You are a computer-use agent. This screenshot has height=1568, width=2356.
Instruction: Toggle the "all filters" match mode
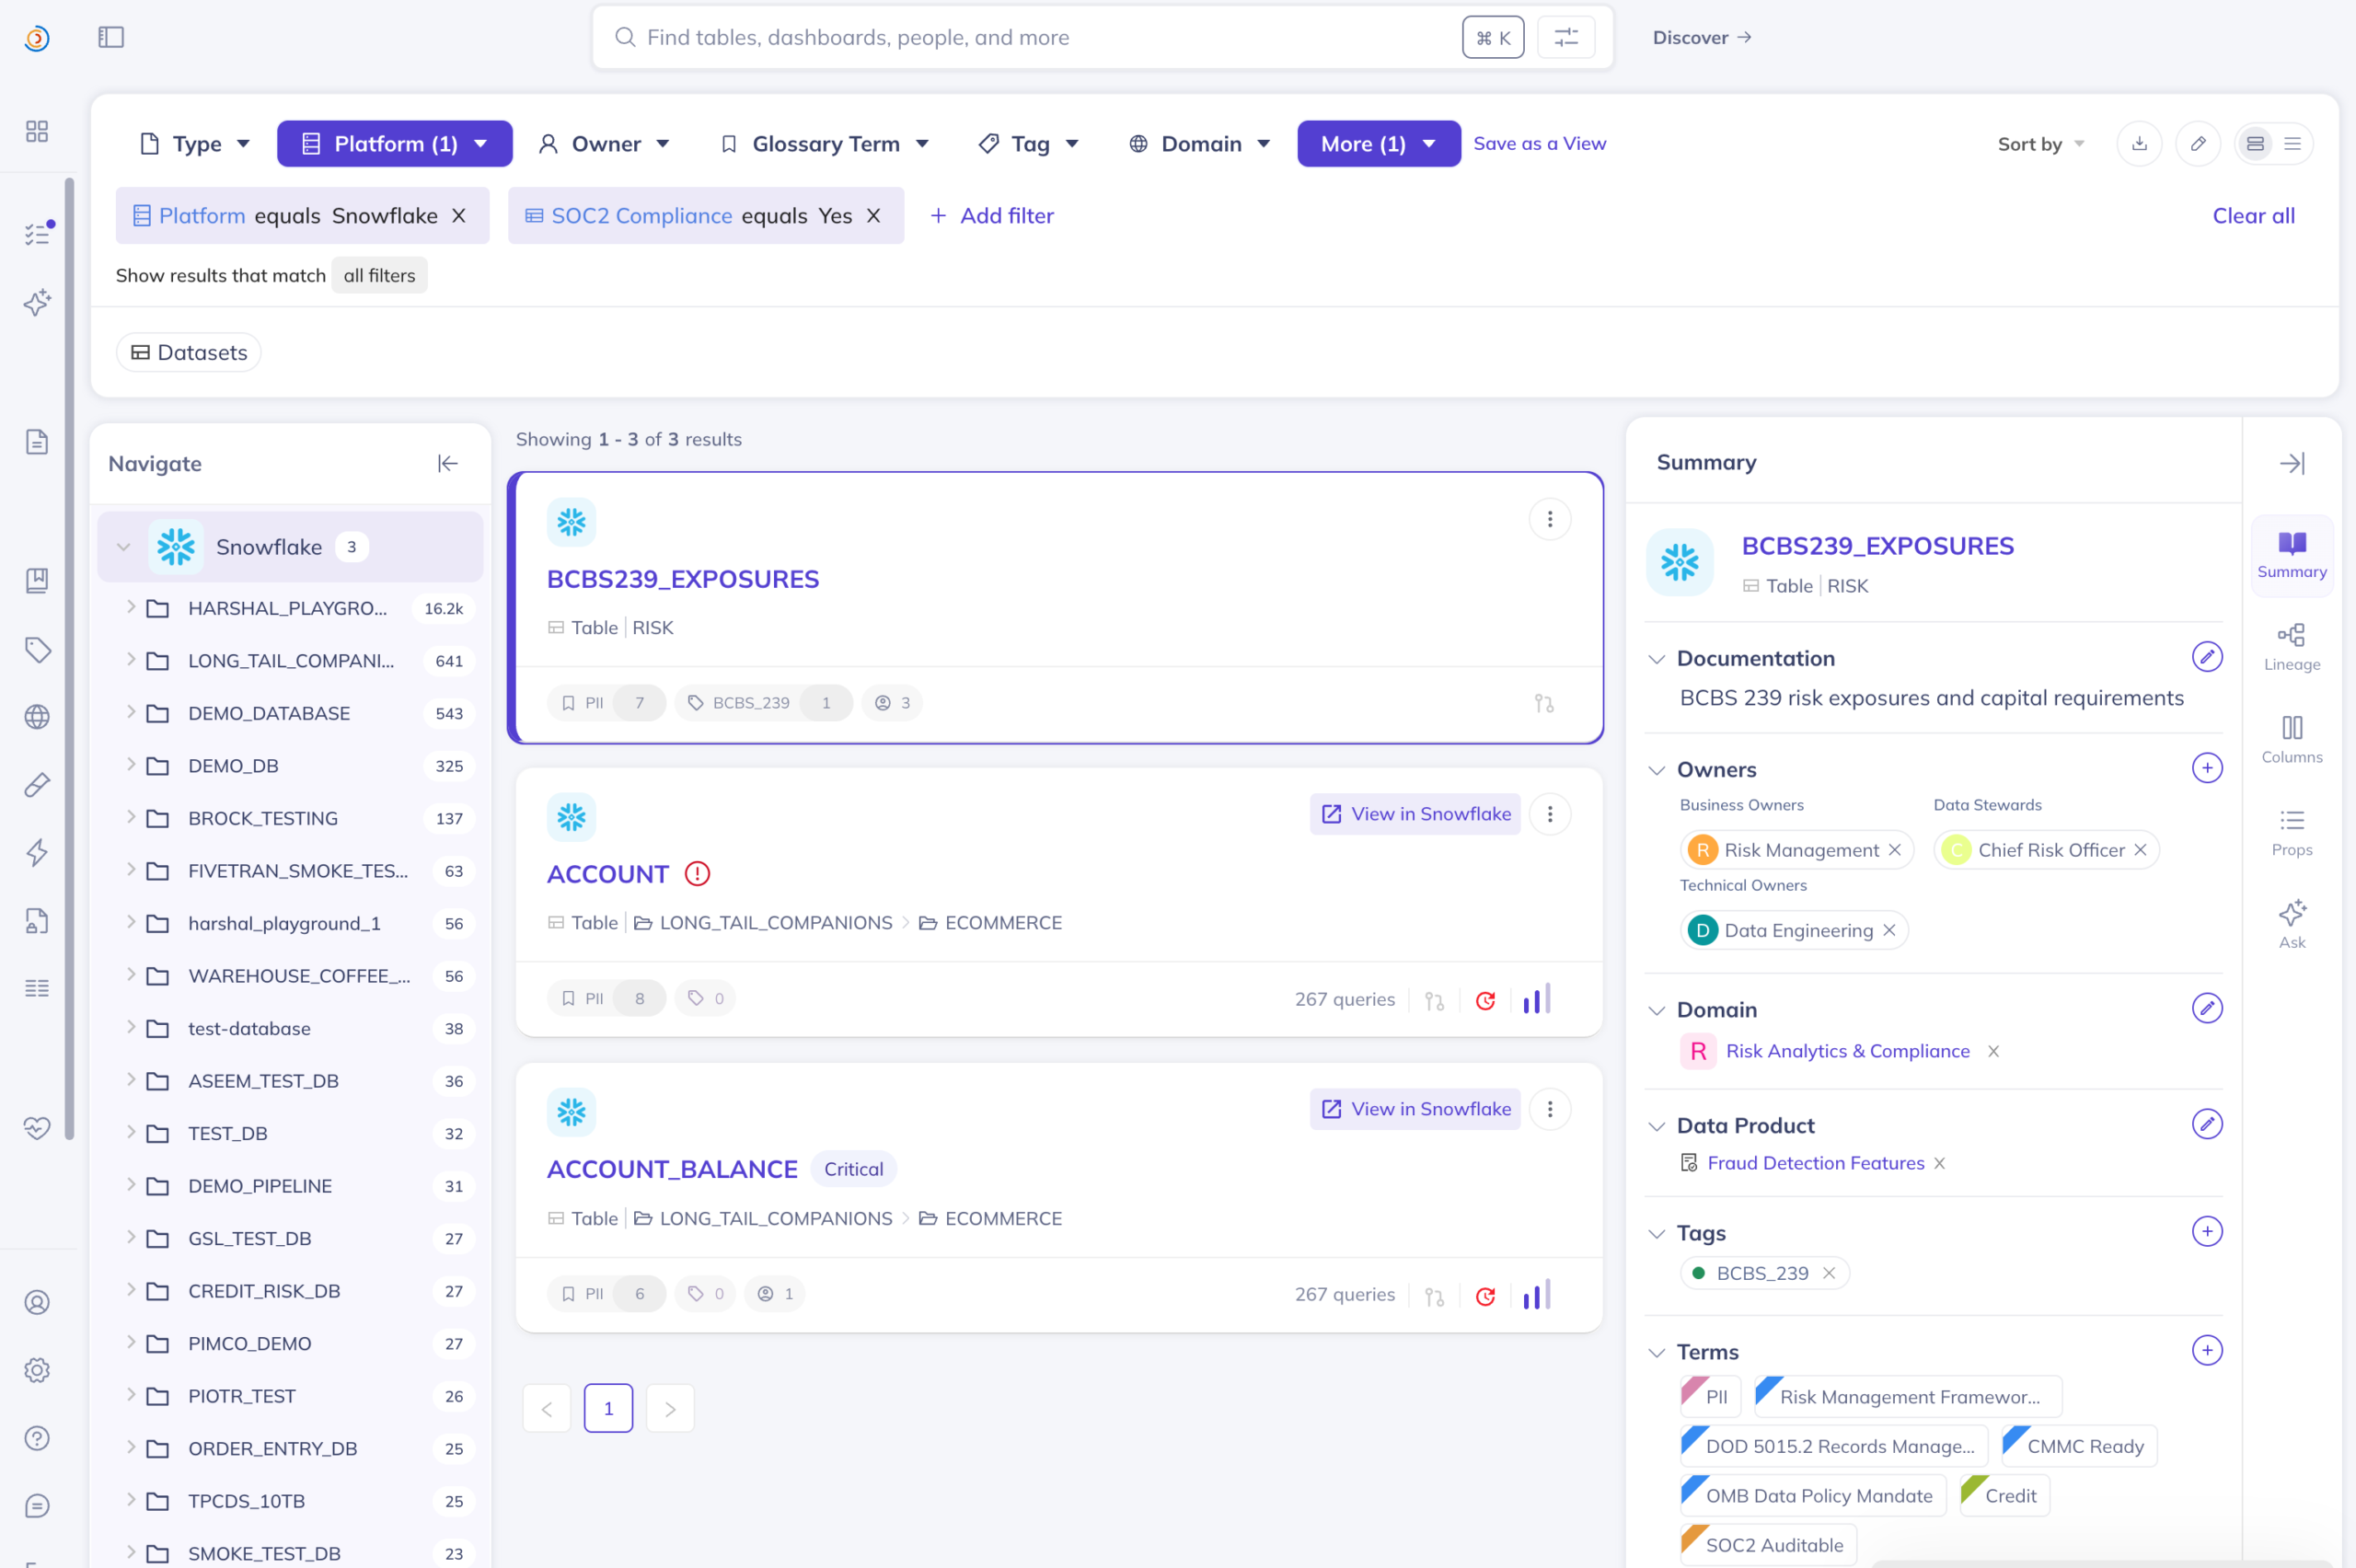click(379, 275)
